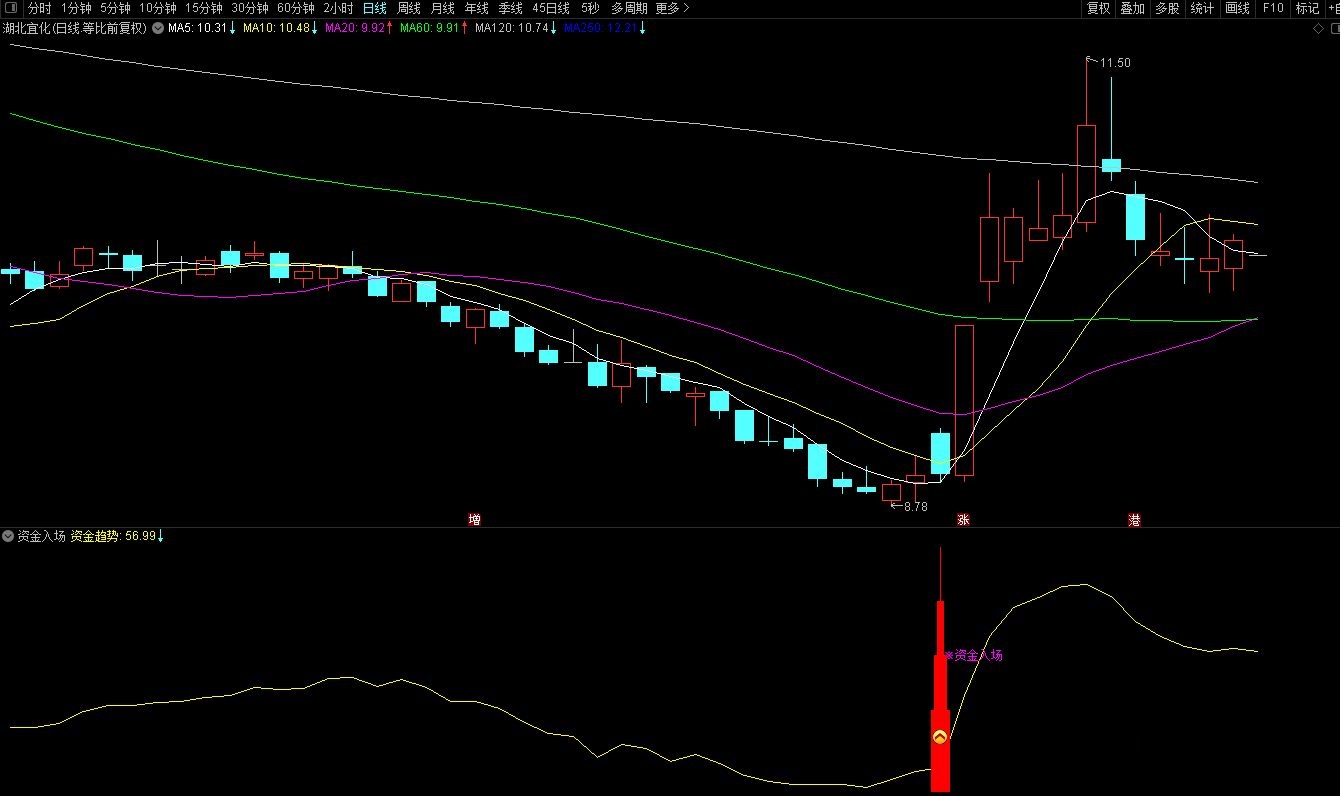
Task: Click the MA20: 9.92 indicator value
Action: (358, 28)
